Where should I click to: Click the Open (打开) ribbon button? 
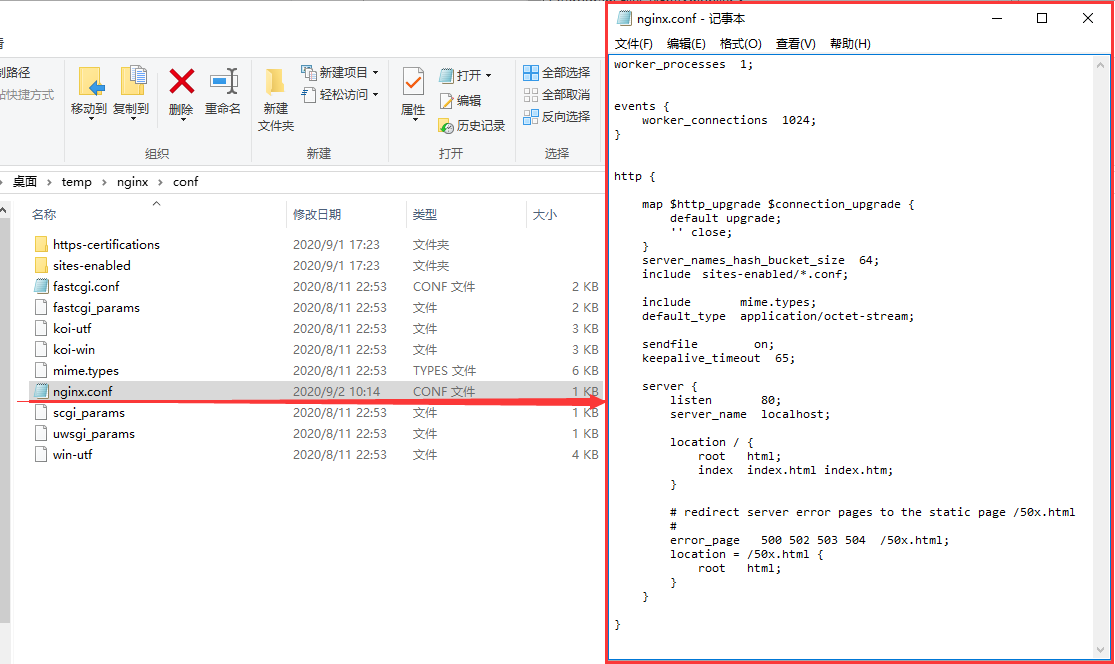pyautogui.click(x=465, y=75)
